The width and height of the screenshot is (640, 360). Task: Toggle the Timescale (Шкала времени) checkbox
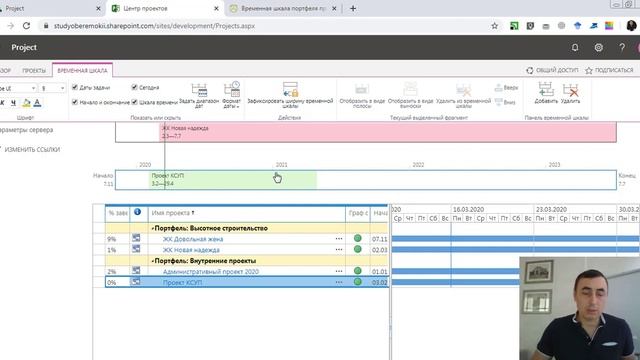134,102
